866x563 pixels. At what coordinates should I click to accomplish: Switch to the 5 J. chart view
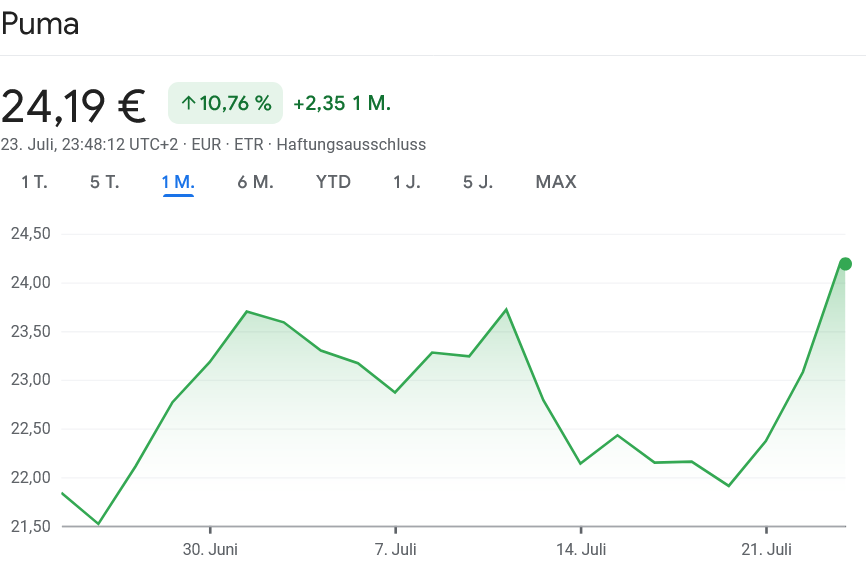[477, 182]
